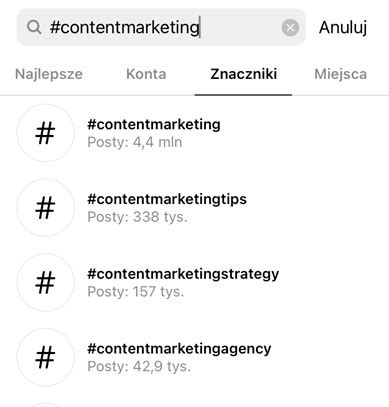Switch to the Najlepsze tab

pyautogui.click(x=49, y=74)
